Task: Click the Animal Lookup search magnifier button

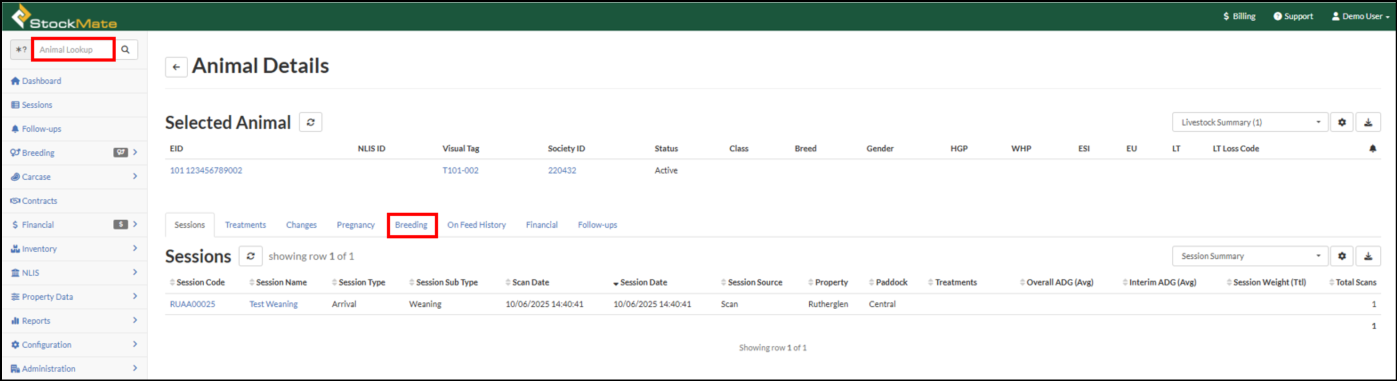Action: point(126,49)
